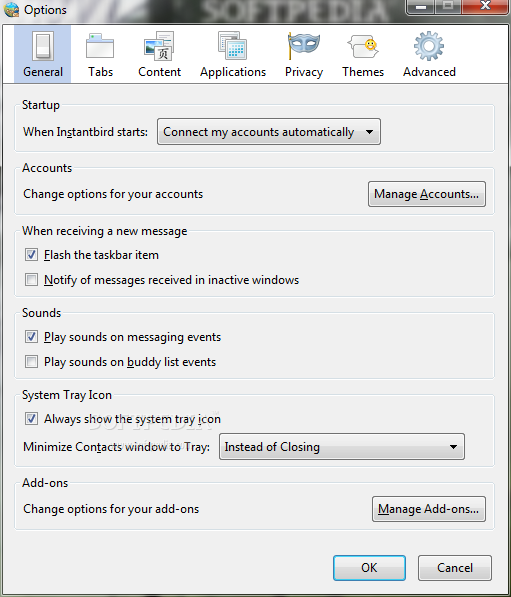Image resolution: width=511 pixels, height=597 pixels.
Task: Click the "Accounts" group heading
Action: 47,168
